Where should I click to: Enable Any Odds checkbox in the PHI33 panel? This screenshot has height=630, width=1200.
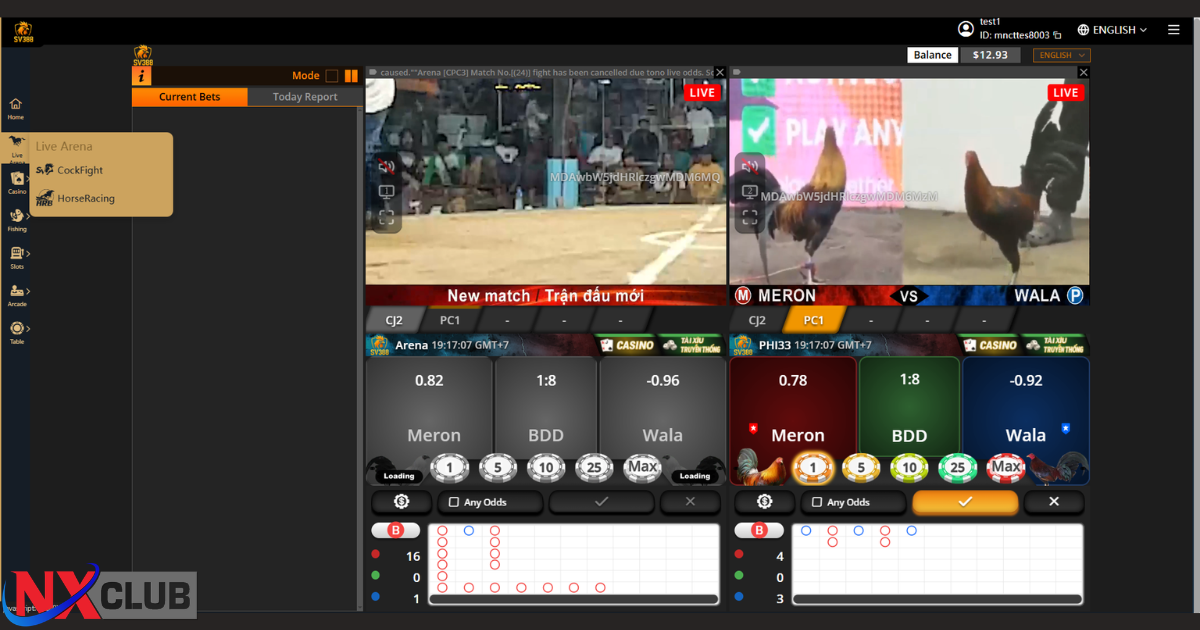click(818, 502)
